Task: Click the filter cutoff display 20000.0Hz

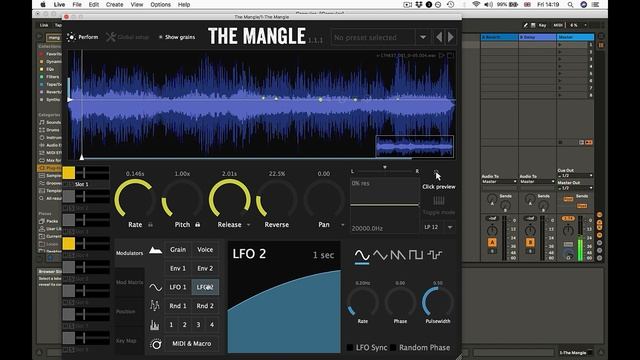Action: (367, 229)
